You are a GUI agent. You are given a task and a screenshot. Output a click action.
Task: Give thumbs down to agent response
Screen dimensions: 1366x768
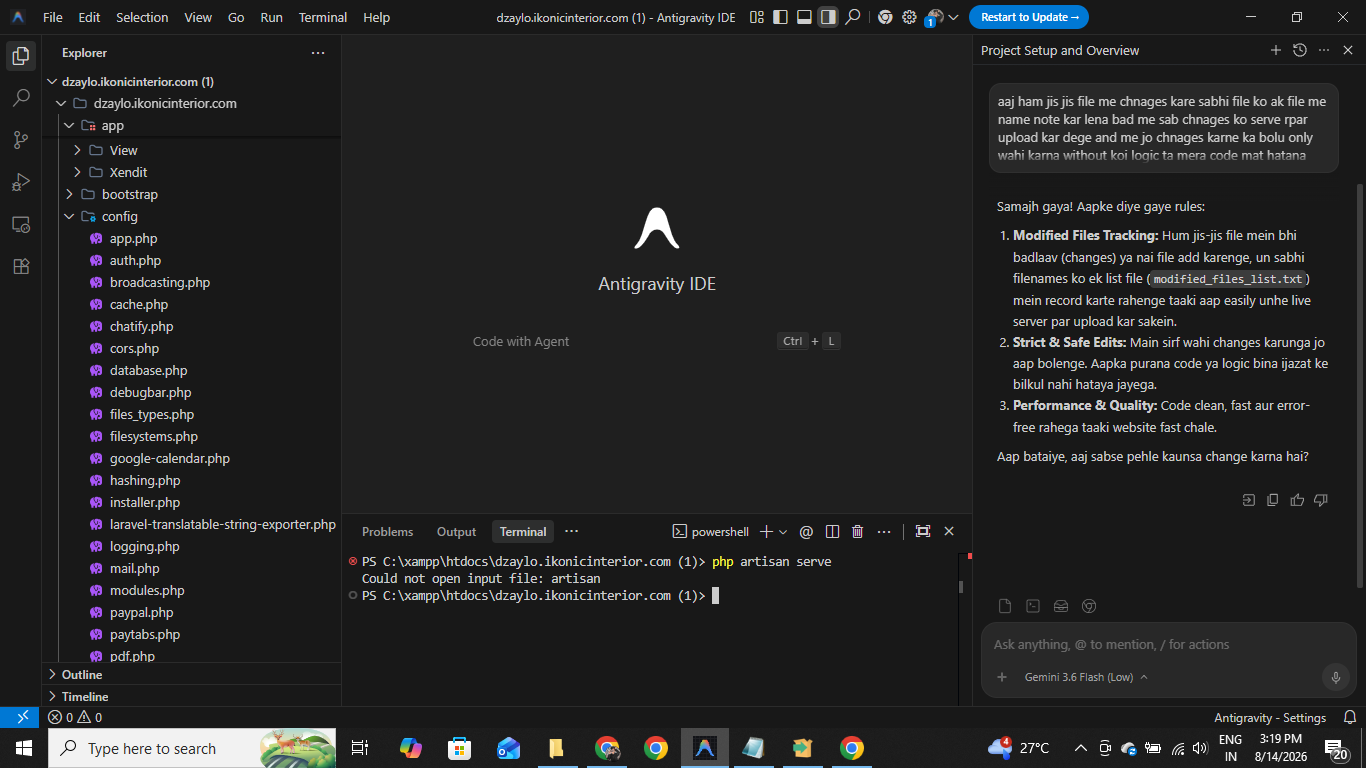1321,500
